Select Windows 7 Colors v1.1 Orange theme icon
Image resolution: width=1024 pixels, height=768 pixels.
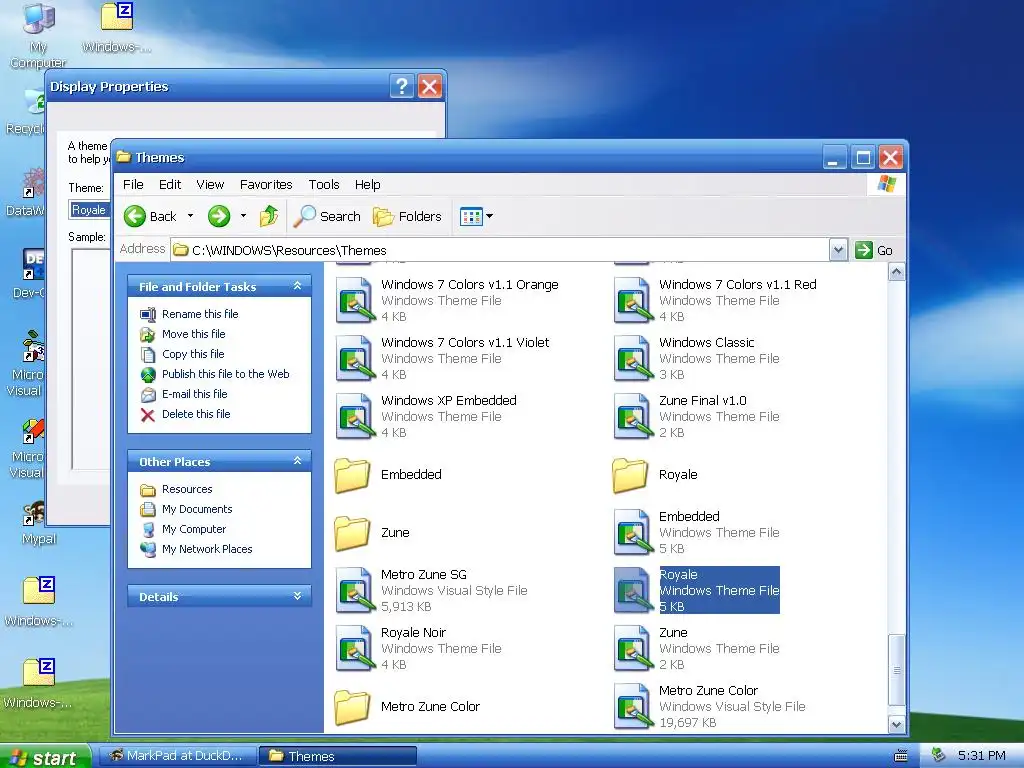pos(355,300)
